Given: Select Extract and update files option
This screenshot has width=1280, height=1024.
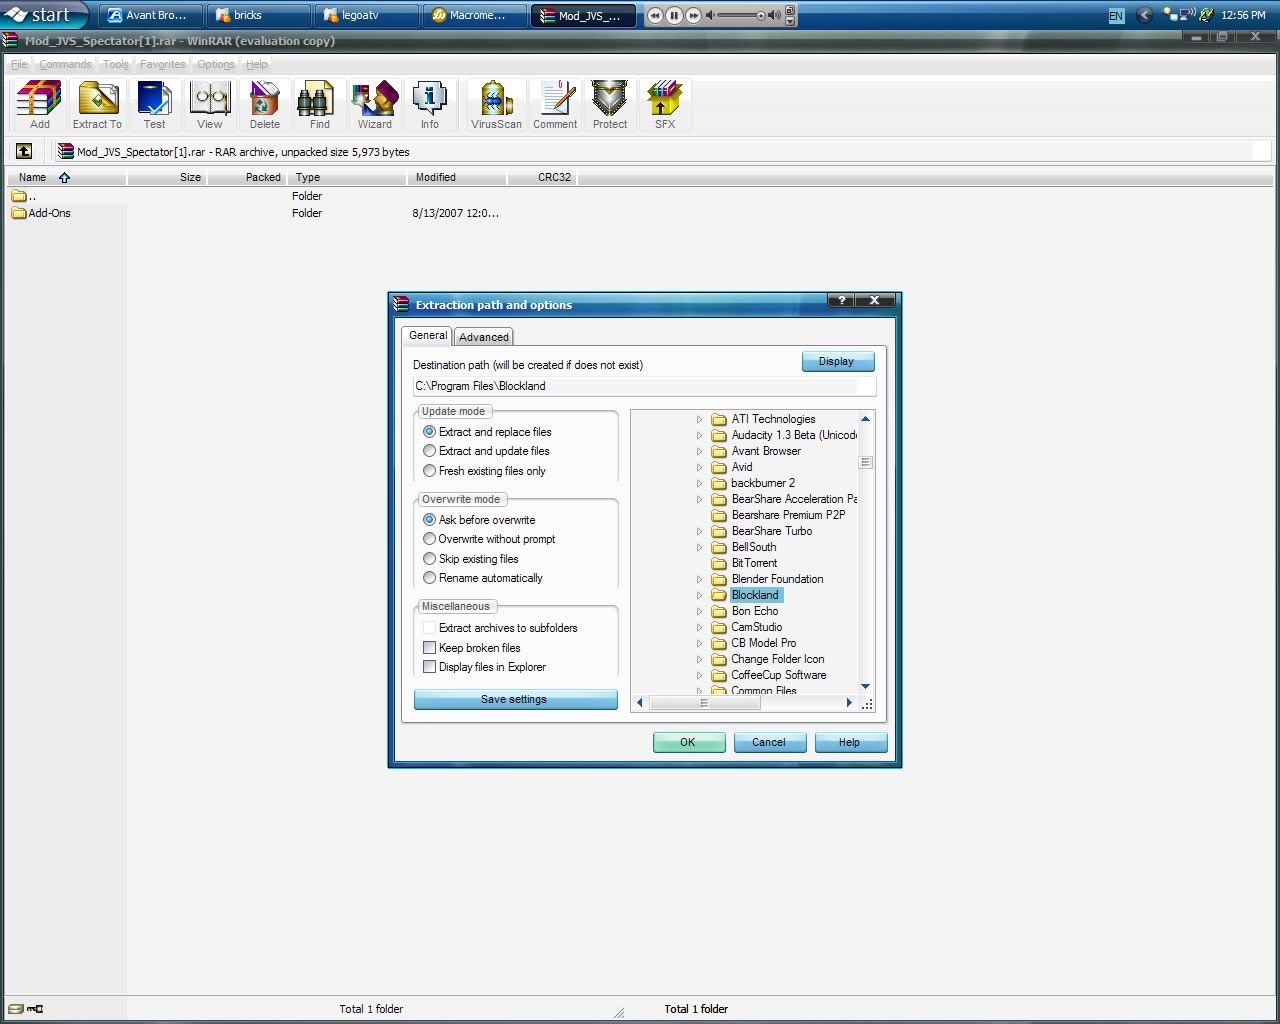Looking at the screenshot, I should click(x=486, y=451).
